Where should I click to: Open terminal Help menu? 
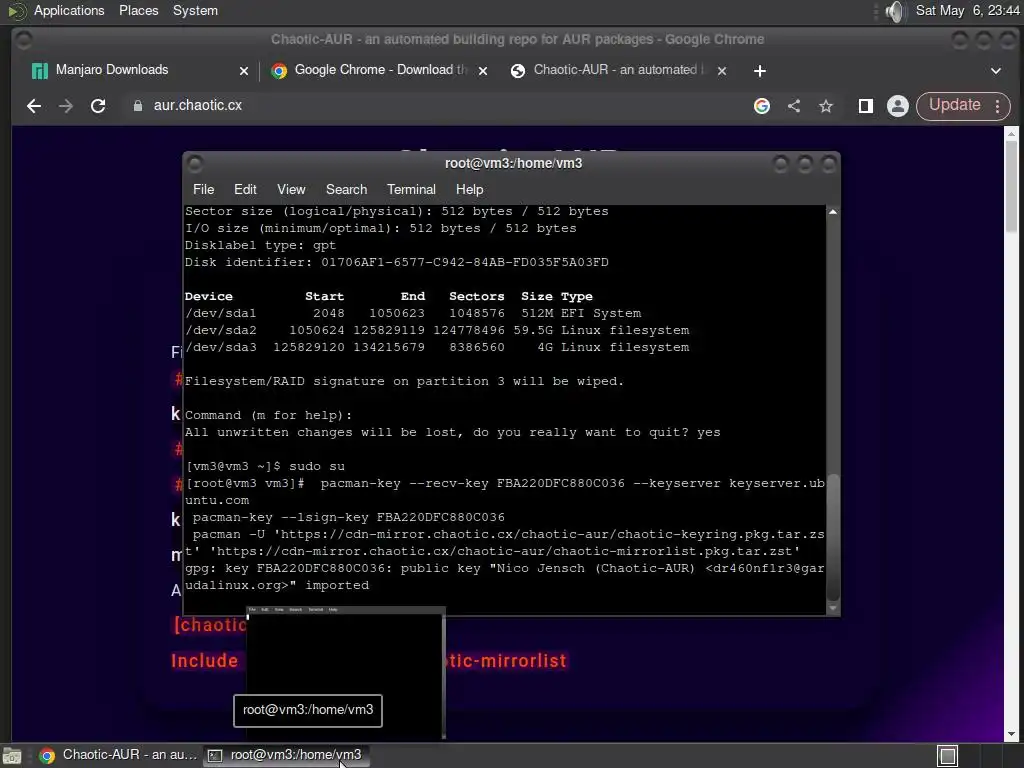coord(470,189)
